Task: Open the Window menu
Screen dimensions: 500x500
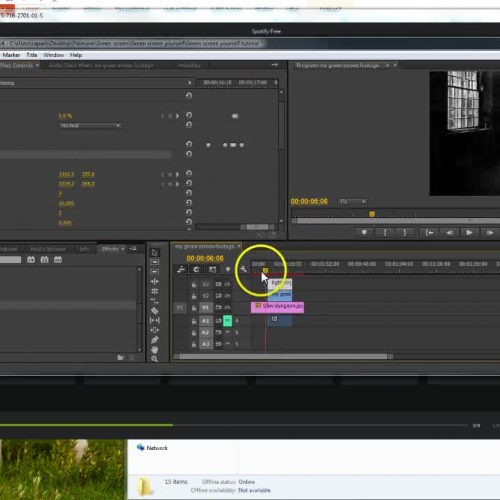Action: [x=53, y=55]
